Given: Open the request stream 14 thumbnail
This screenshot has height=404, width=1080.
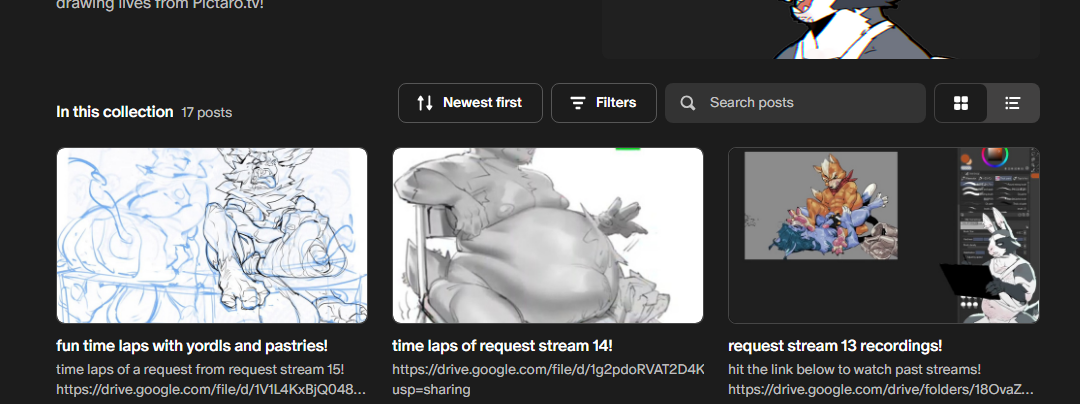Looking at the screenshot, I should (548, 235).
